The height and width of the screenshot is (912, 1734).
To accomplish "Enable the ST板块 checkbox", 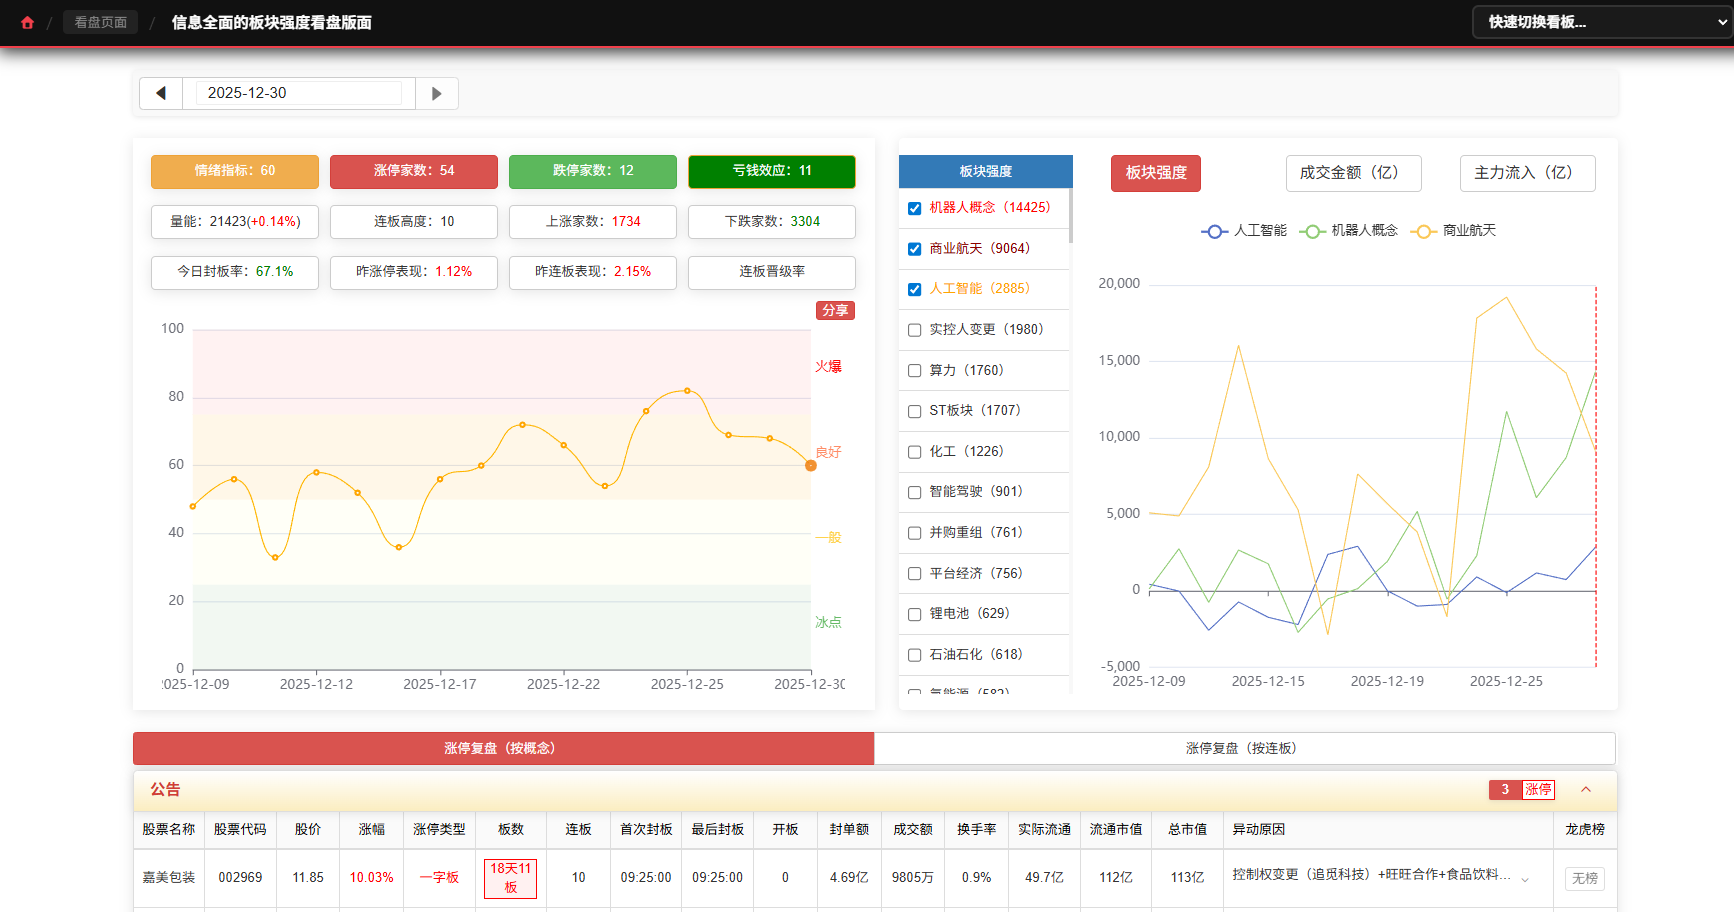I will pyautogui.click(x=914, y=411).
